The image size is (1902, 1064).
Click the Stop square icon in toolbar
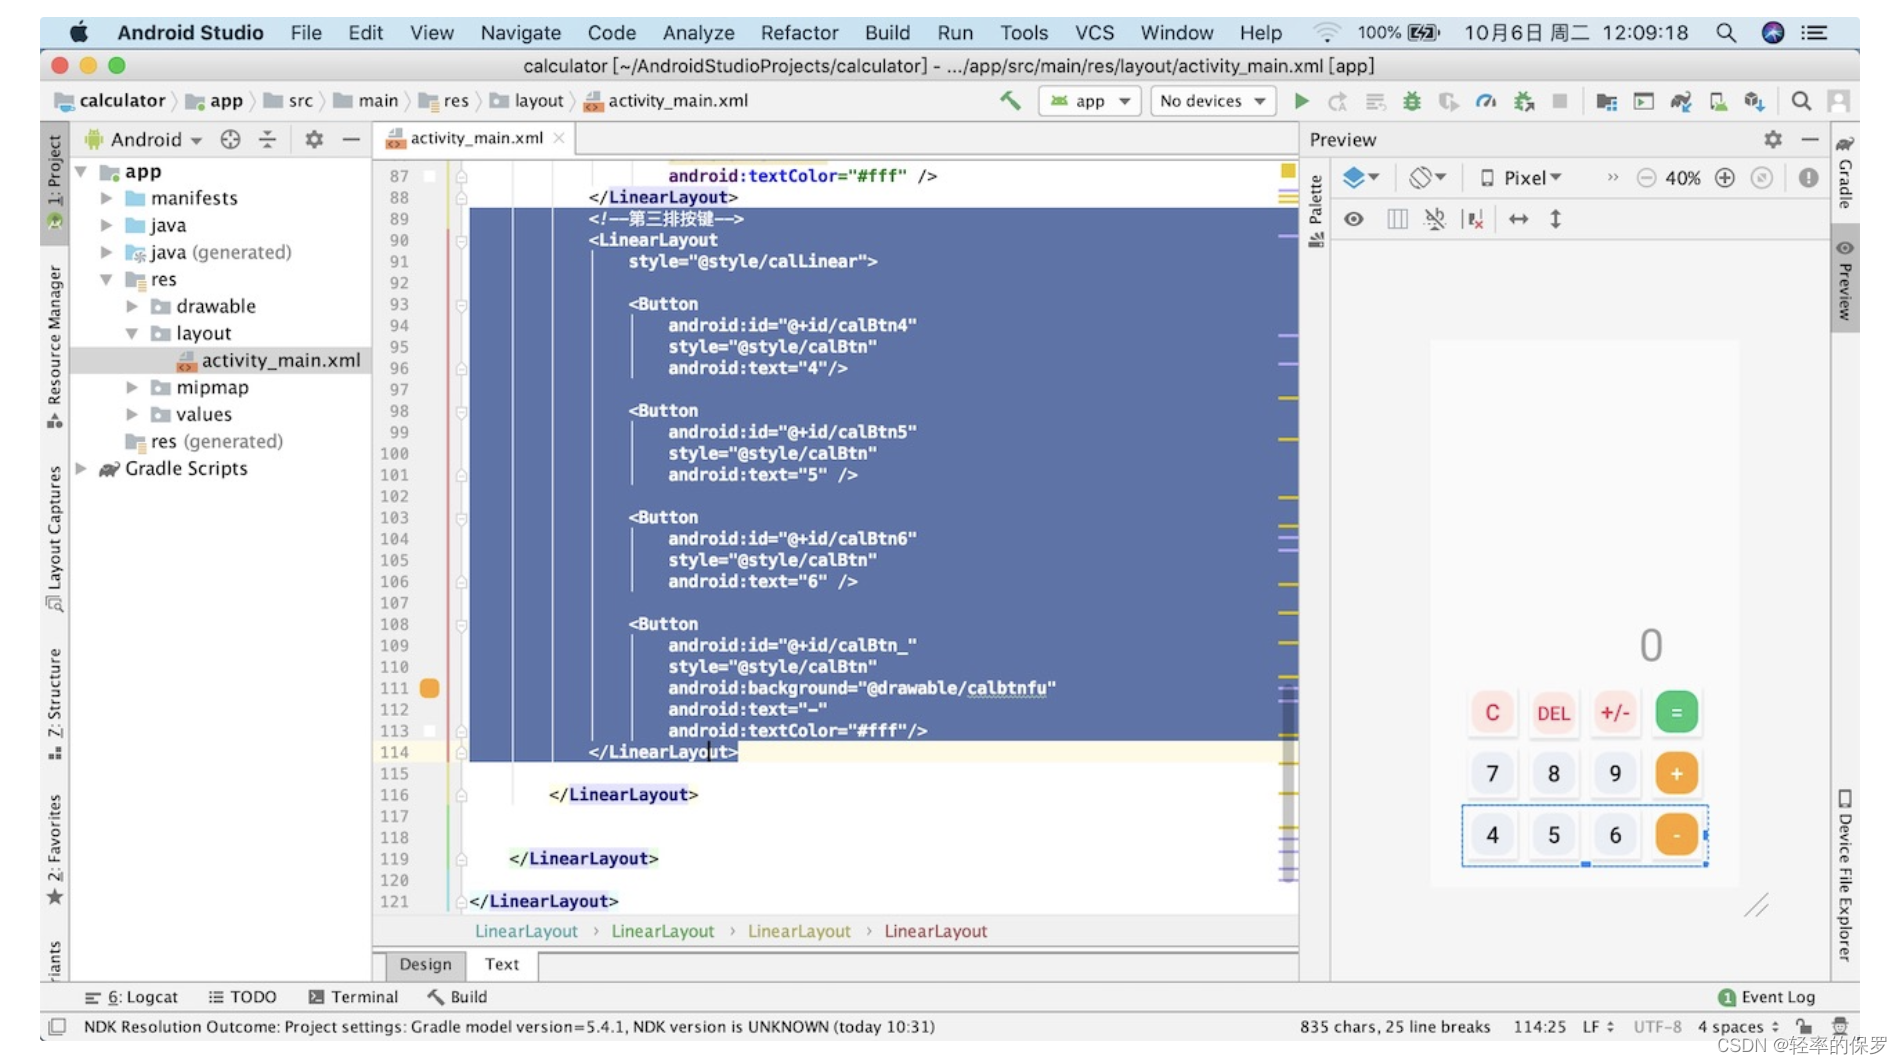[x=1559, y=101]
